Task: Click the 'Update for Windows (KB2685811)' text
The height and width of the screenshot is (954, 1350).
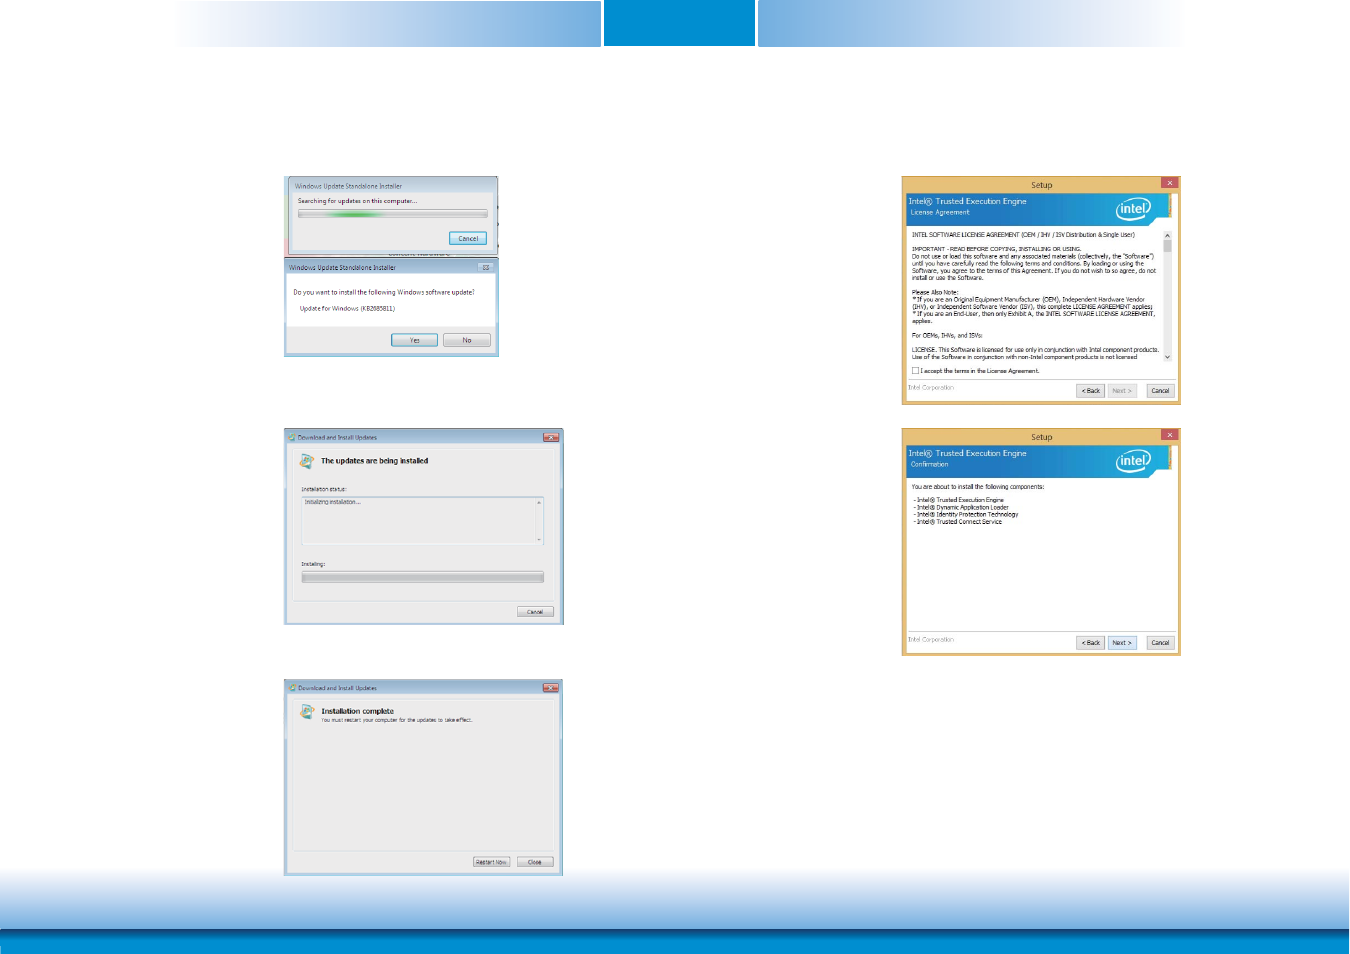Action: 347,308
